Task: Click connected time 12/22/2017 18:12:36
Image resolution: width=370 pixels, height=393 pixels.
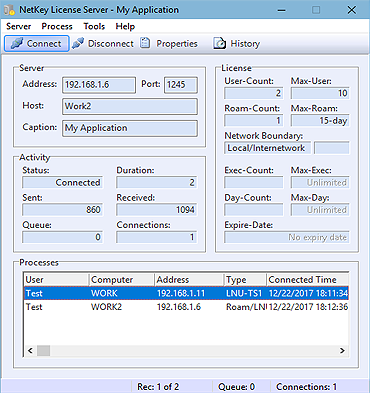Action: point(308,307)
